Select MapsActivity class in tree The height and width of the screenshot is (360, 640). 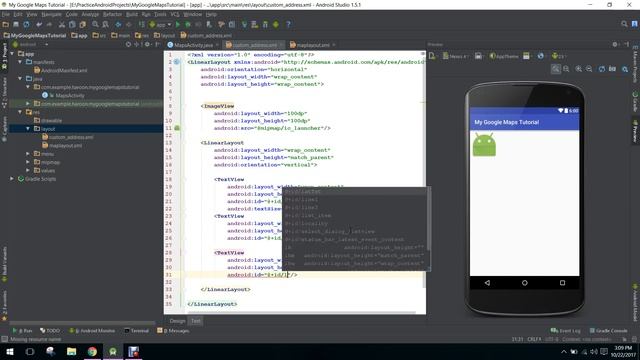(x=70, y=96)
